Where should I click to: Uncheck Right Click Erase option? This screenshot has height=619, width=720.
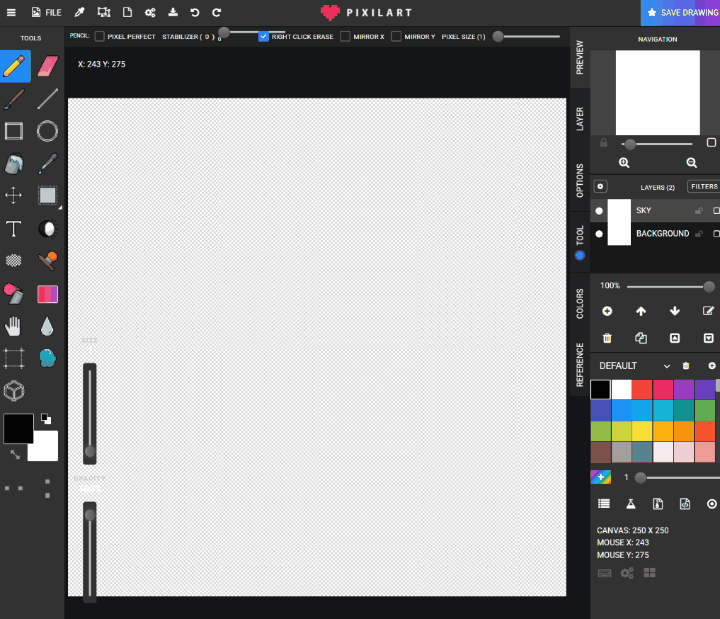tap(263, 36)
